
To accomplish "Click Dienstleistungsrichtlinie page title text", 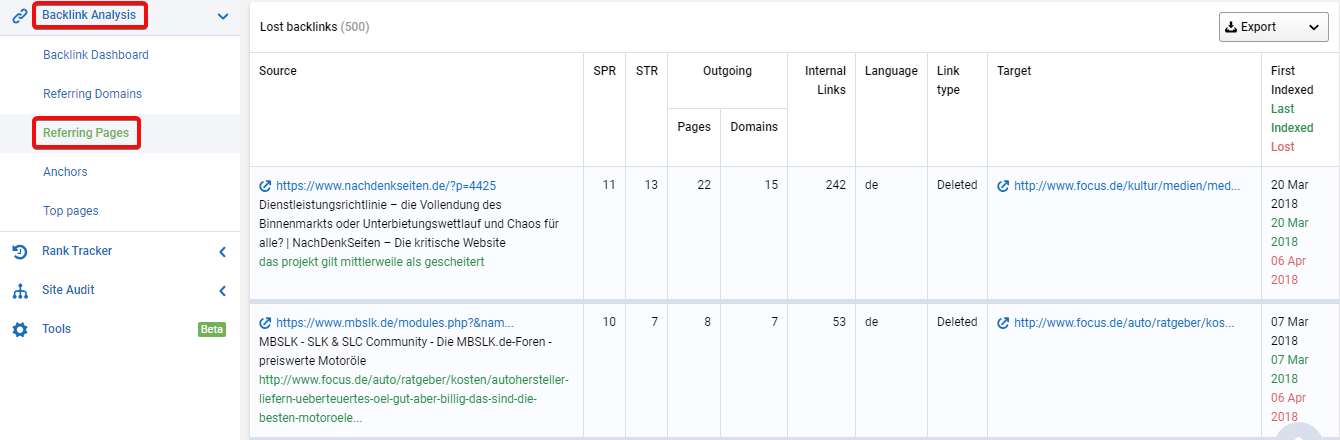I will [409, 223].
